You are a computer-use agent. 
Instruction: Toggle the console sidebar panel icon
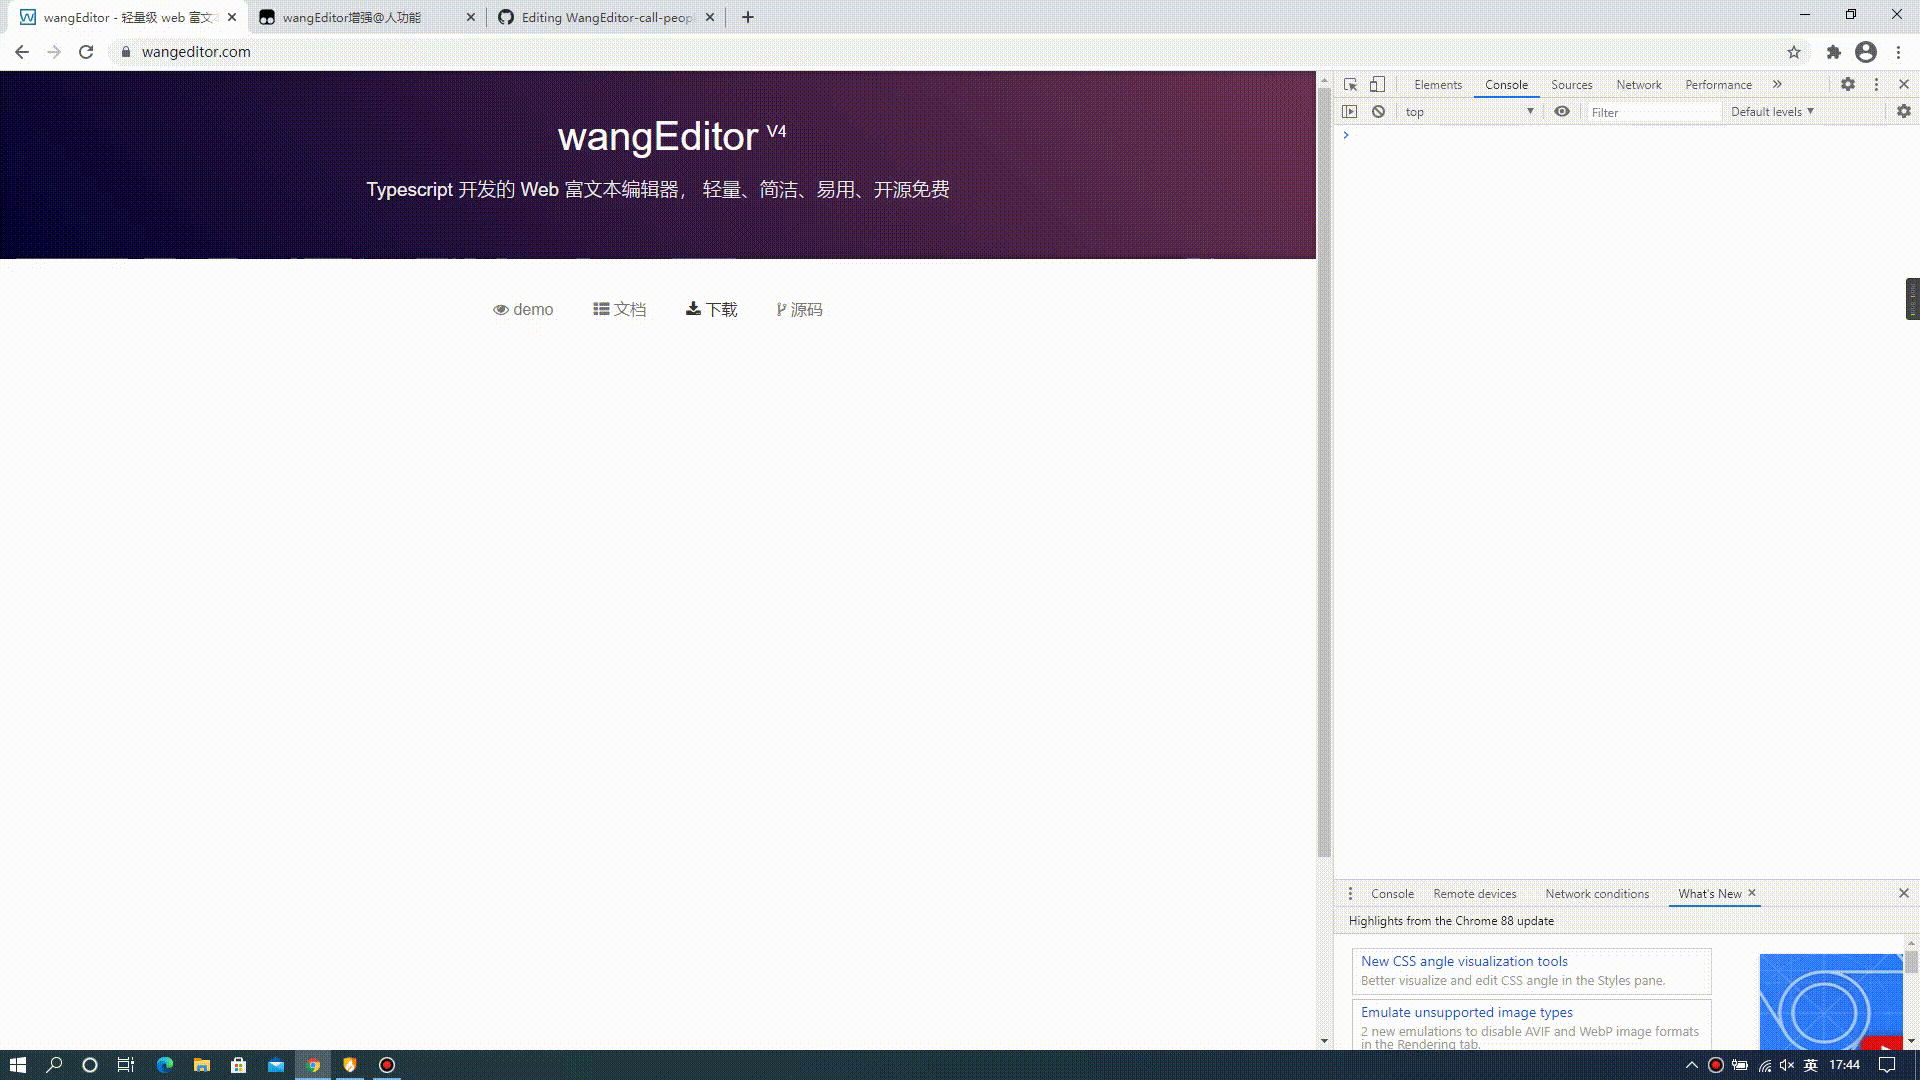point(1350,111)
